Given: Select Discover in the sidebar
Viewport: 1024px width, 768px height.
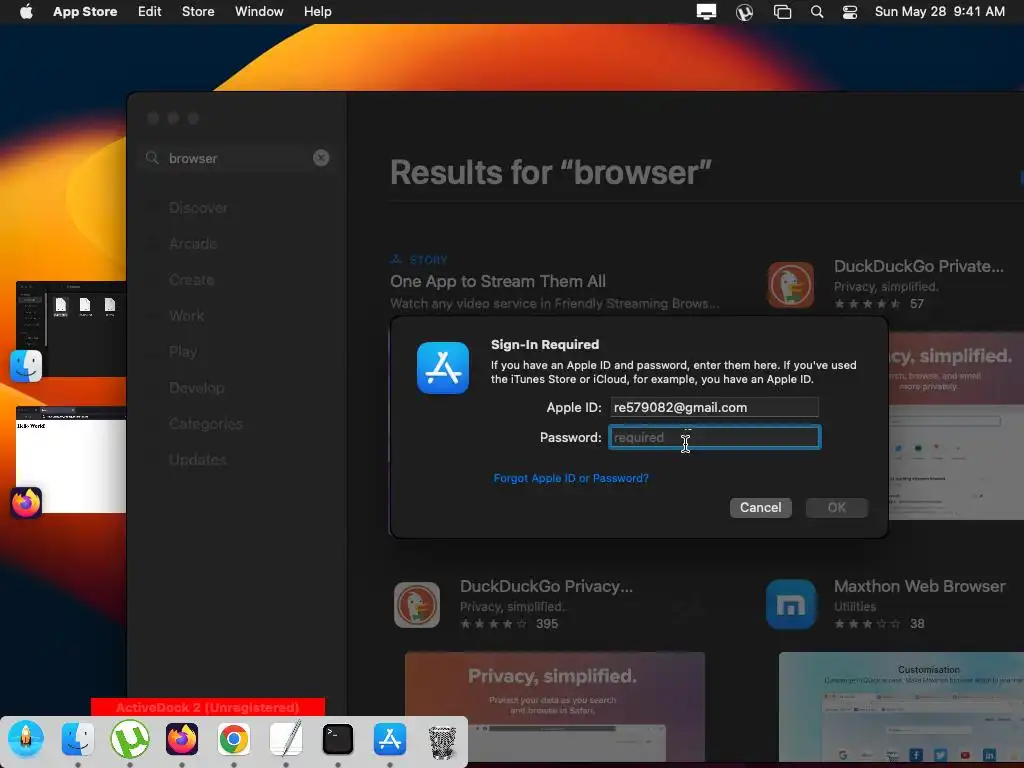Looking at the screenshot, I should tap(198, 208).
